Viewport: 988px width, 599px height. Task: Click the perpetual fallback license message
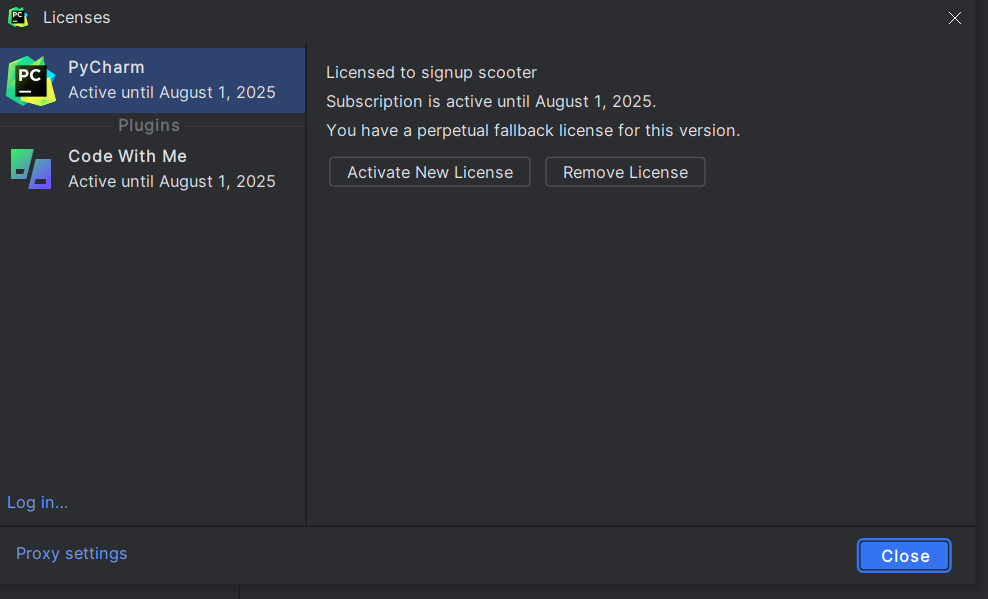click(x=532, y=131)
